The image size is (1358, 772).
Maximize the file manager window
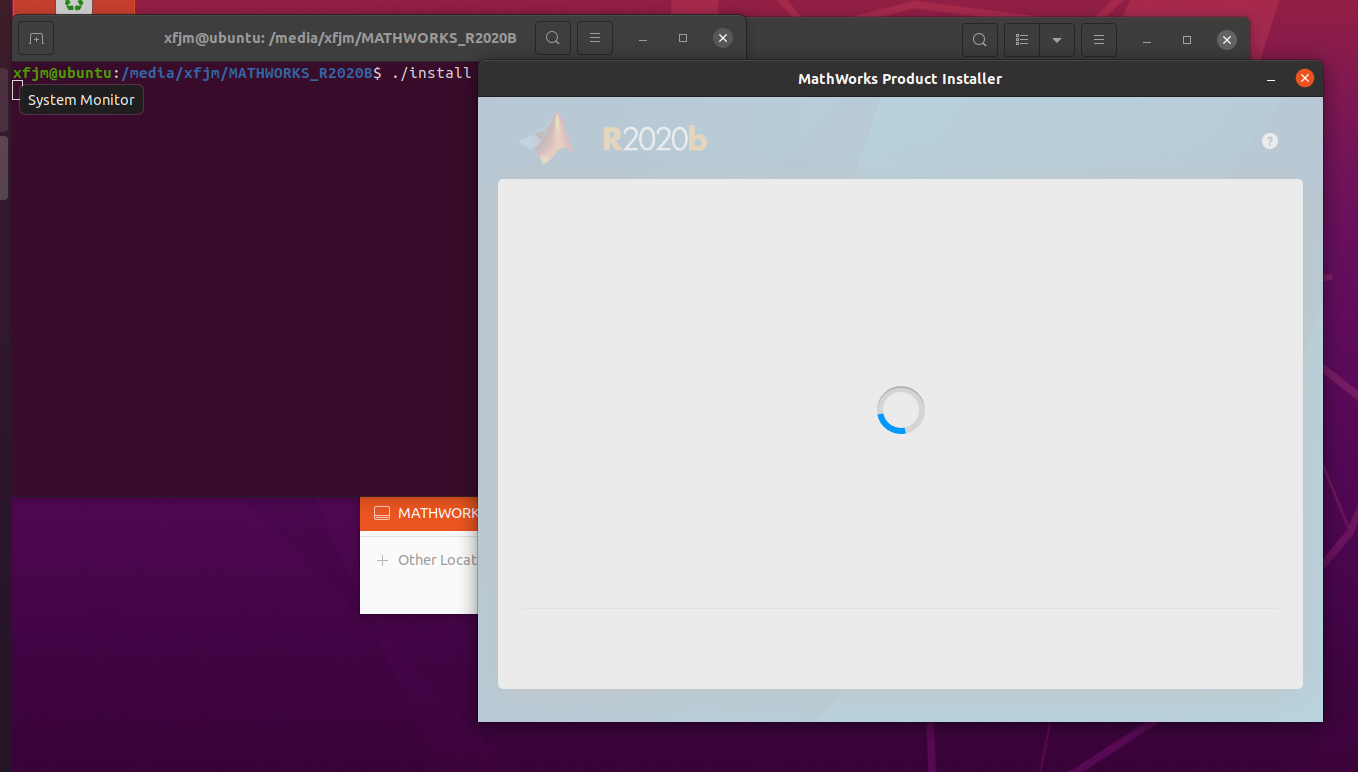(x=1187, y=40)
